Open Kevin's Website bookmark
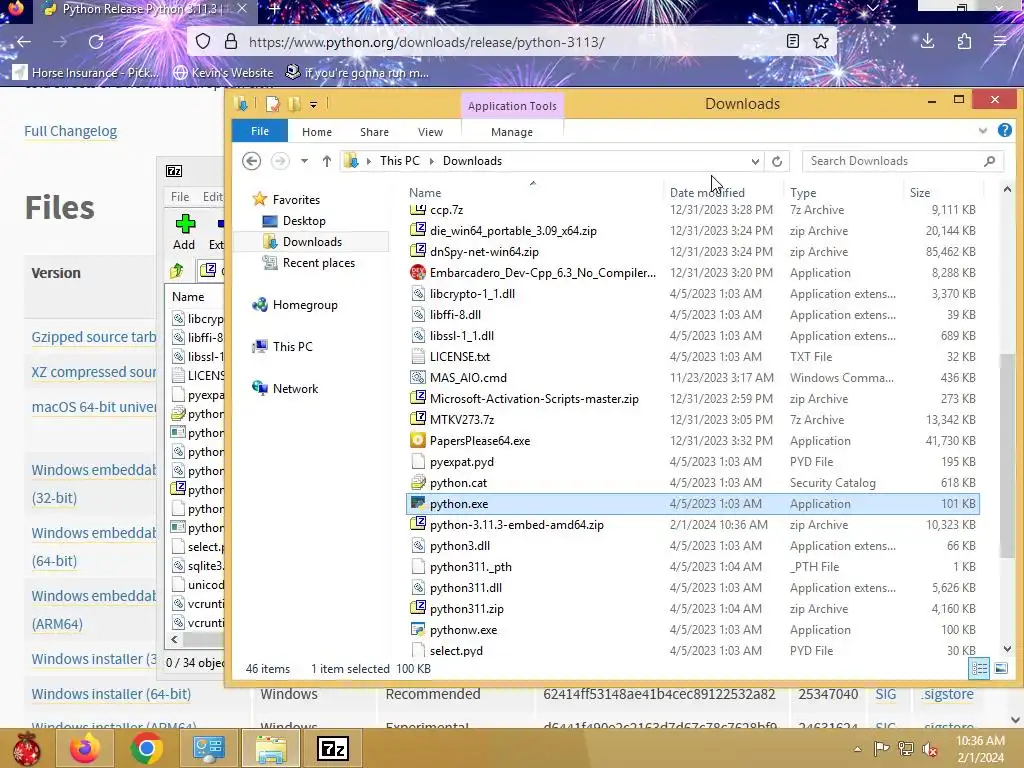 [x=223, y=72]
